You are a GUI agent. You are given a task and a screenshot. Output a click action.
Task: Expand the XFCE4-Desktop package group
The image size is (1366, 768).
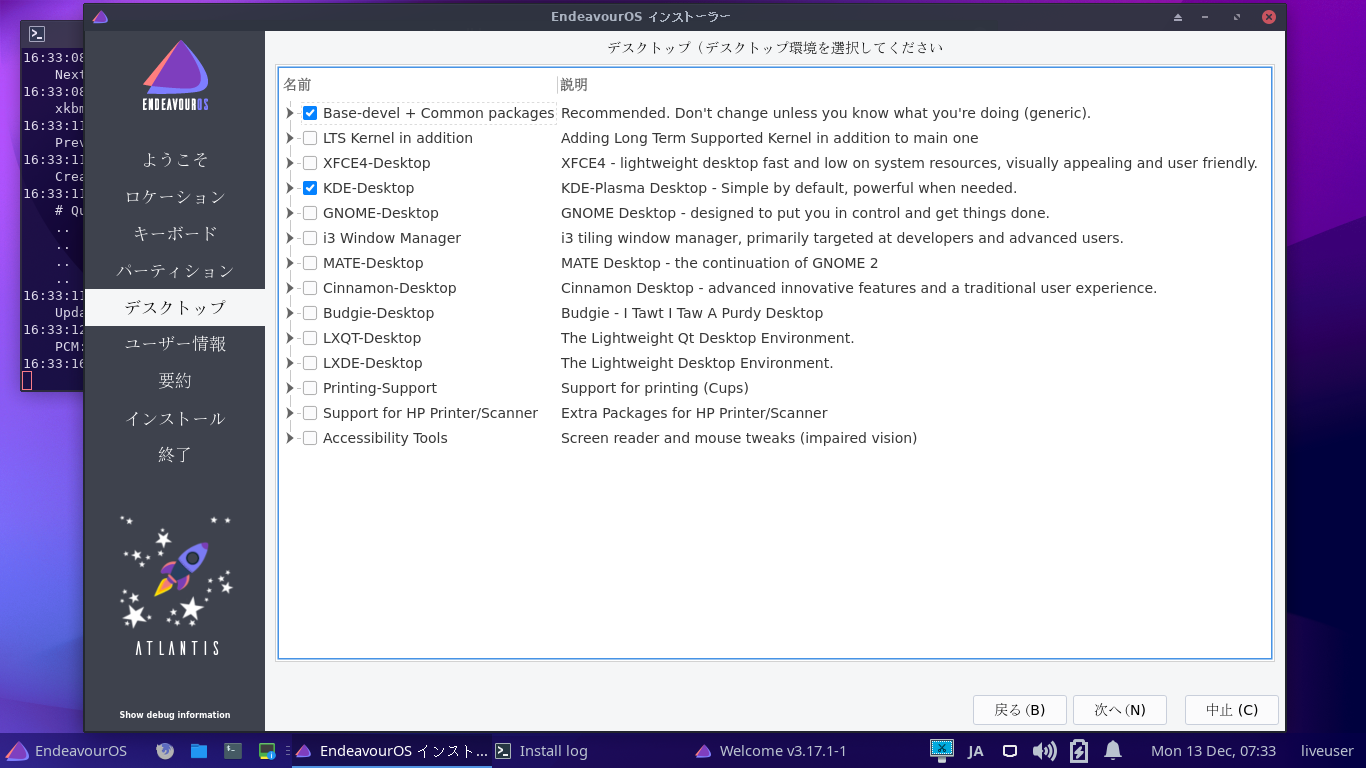pyautogui.click(x=290, y=163)
